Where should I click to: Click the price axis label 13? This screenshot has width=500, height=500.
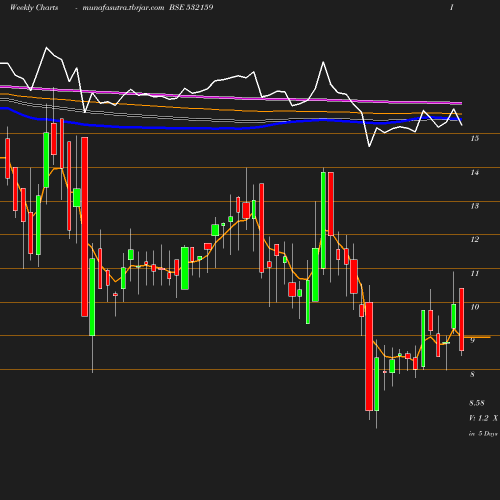[475, 206]
